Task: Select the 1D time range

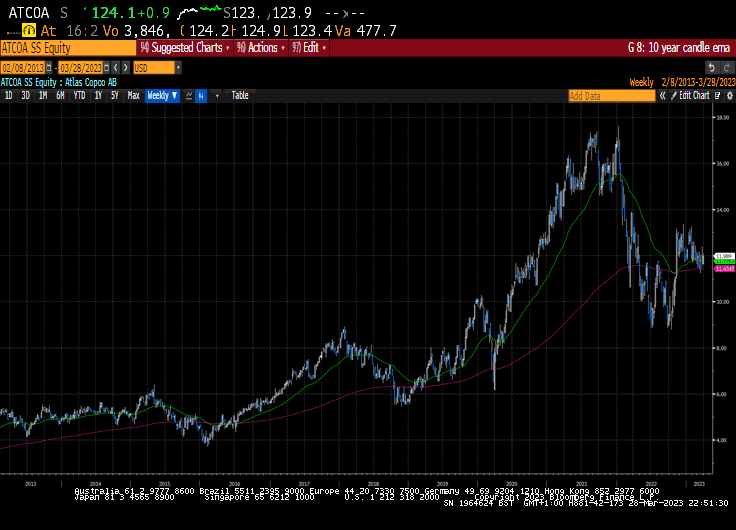Action: pos(8,96)
